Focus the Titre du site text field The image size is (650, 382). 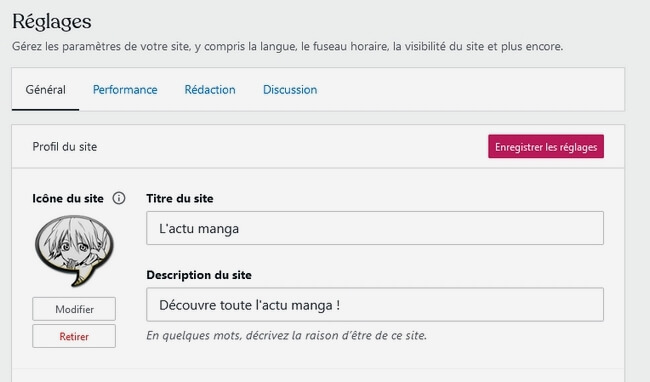[x=375, y=228]
